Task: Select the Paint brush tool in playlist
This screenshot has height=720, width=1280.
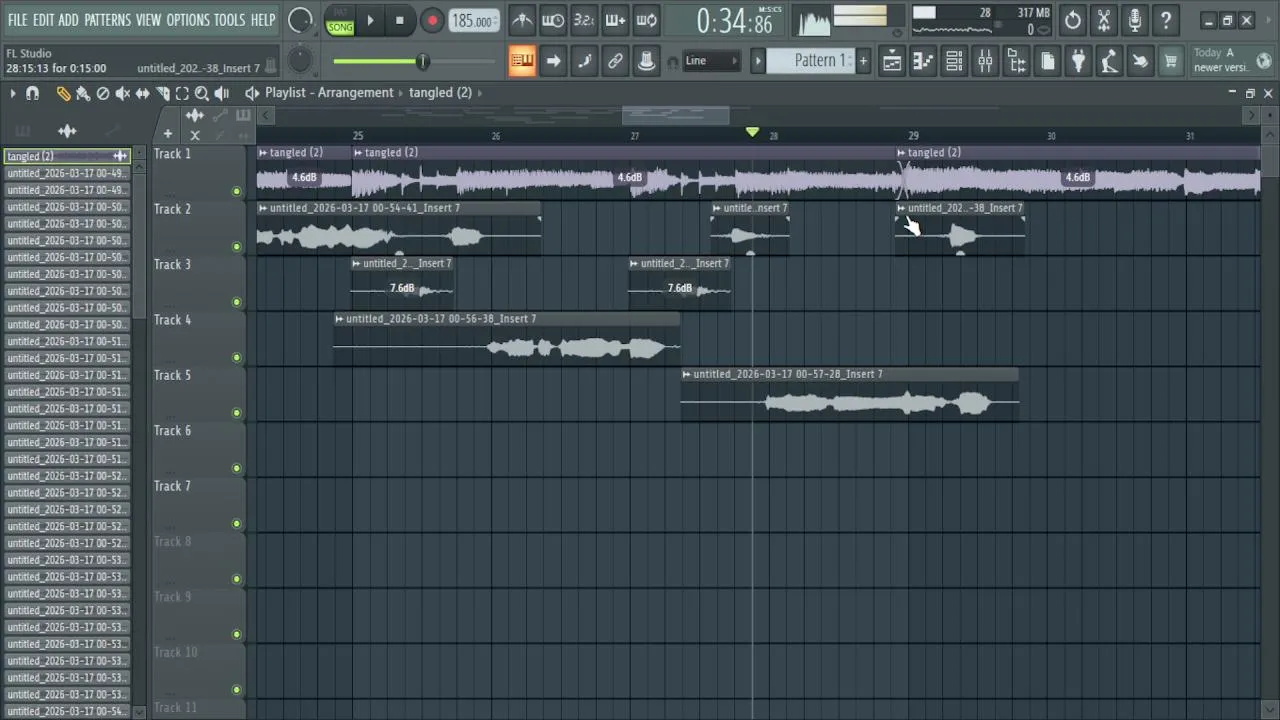Action: pos(83,93)
